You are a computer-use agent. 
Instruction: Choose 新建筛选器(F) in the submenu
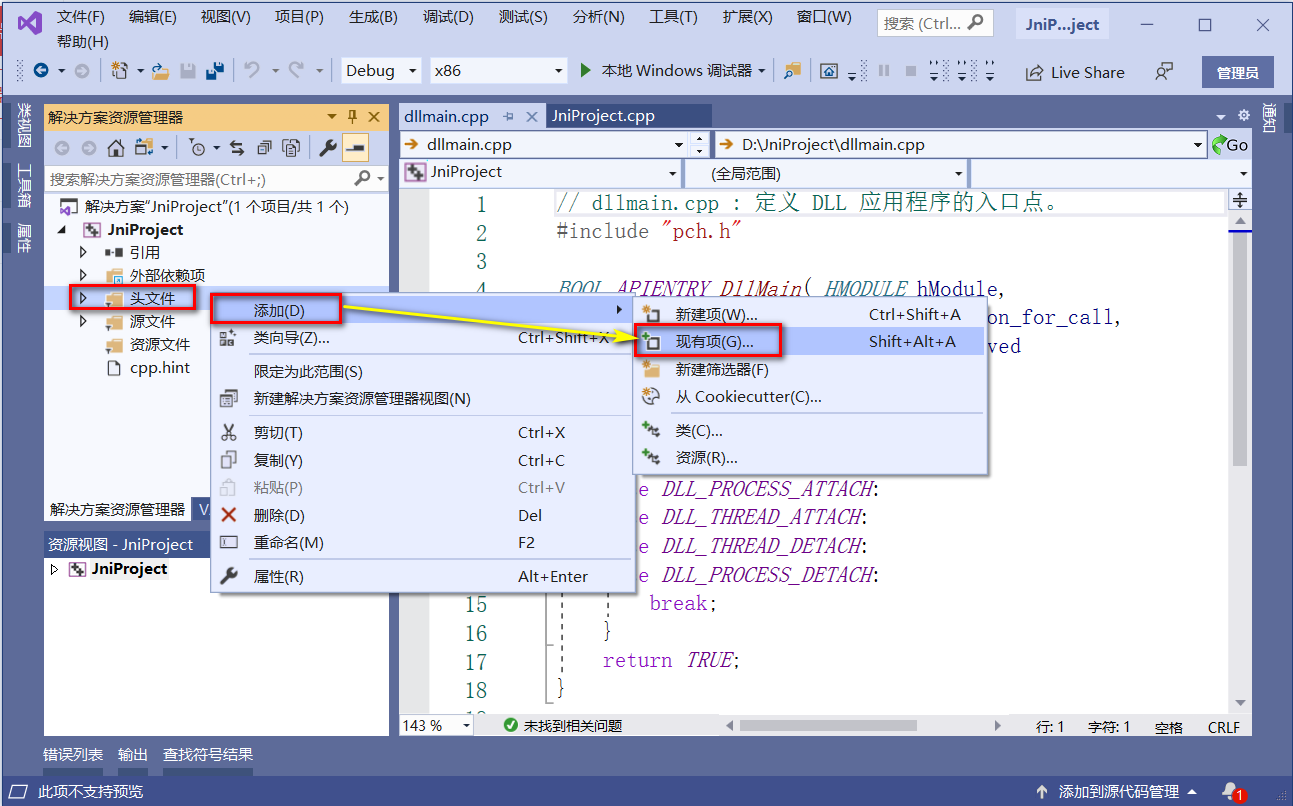point(810,369)
